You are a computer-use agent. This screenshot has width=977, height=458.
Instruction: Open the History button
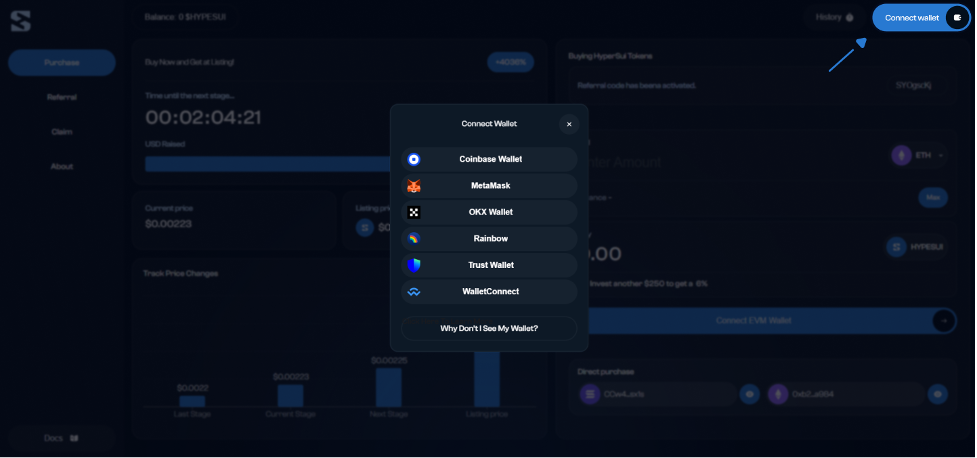point(834,17)
